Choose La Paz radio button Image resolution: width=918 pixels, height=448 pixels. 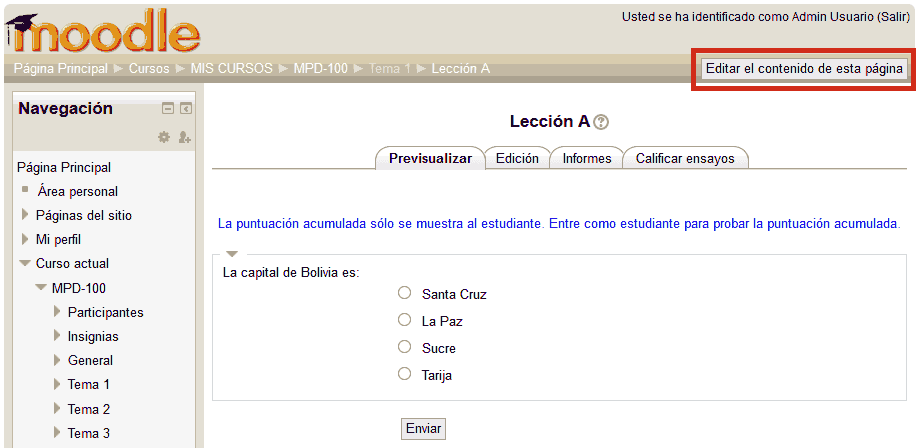[404, 320]
